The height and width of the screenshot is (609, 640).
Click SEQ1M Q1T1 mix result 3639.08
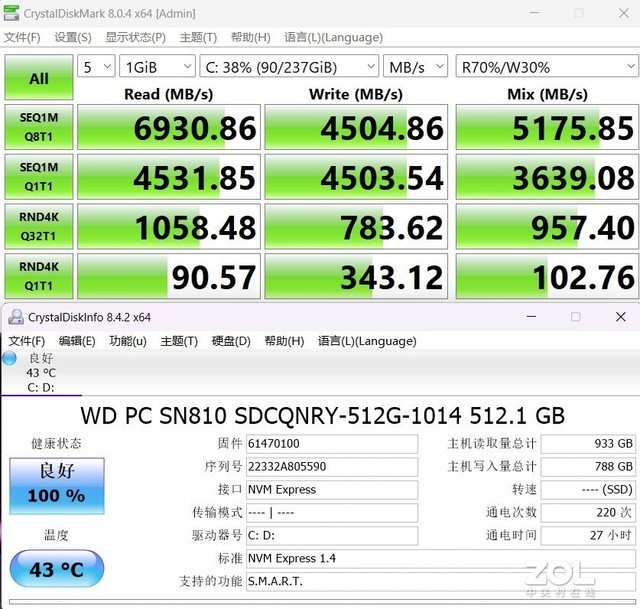tap(547, 177)
